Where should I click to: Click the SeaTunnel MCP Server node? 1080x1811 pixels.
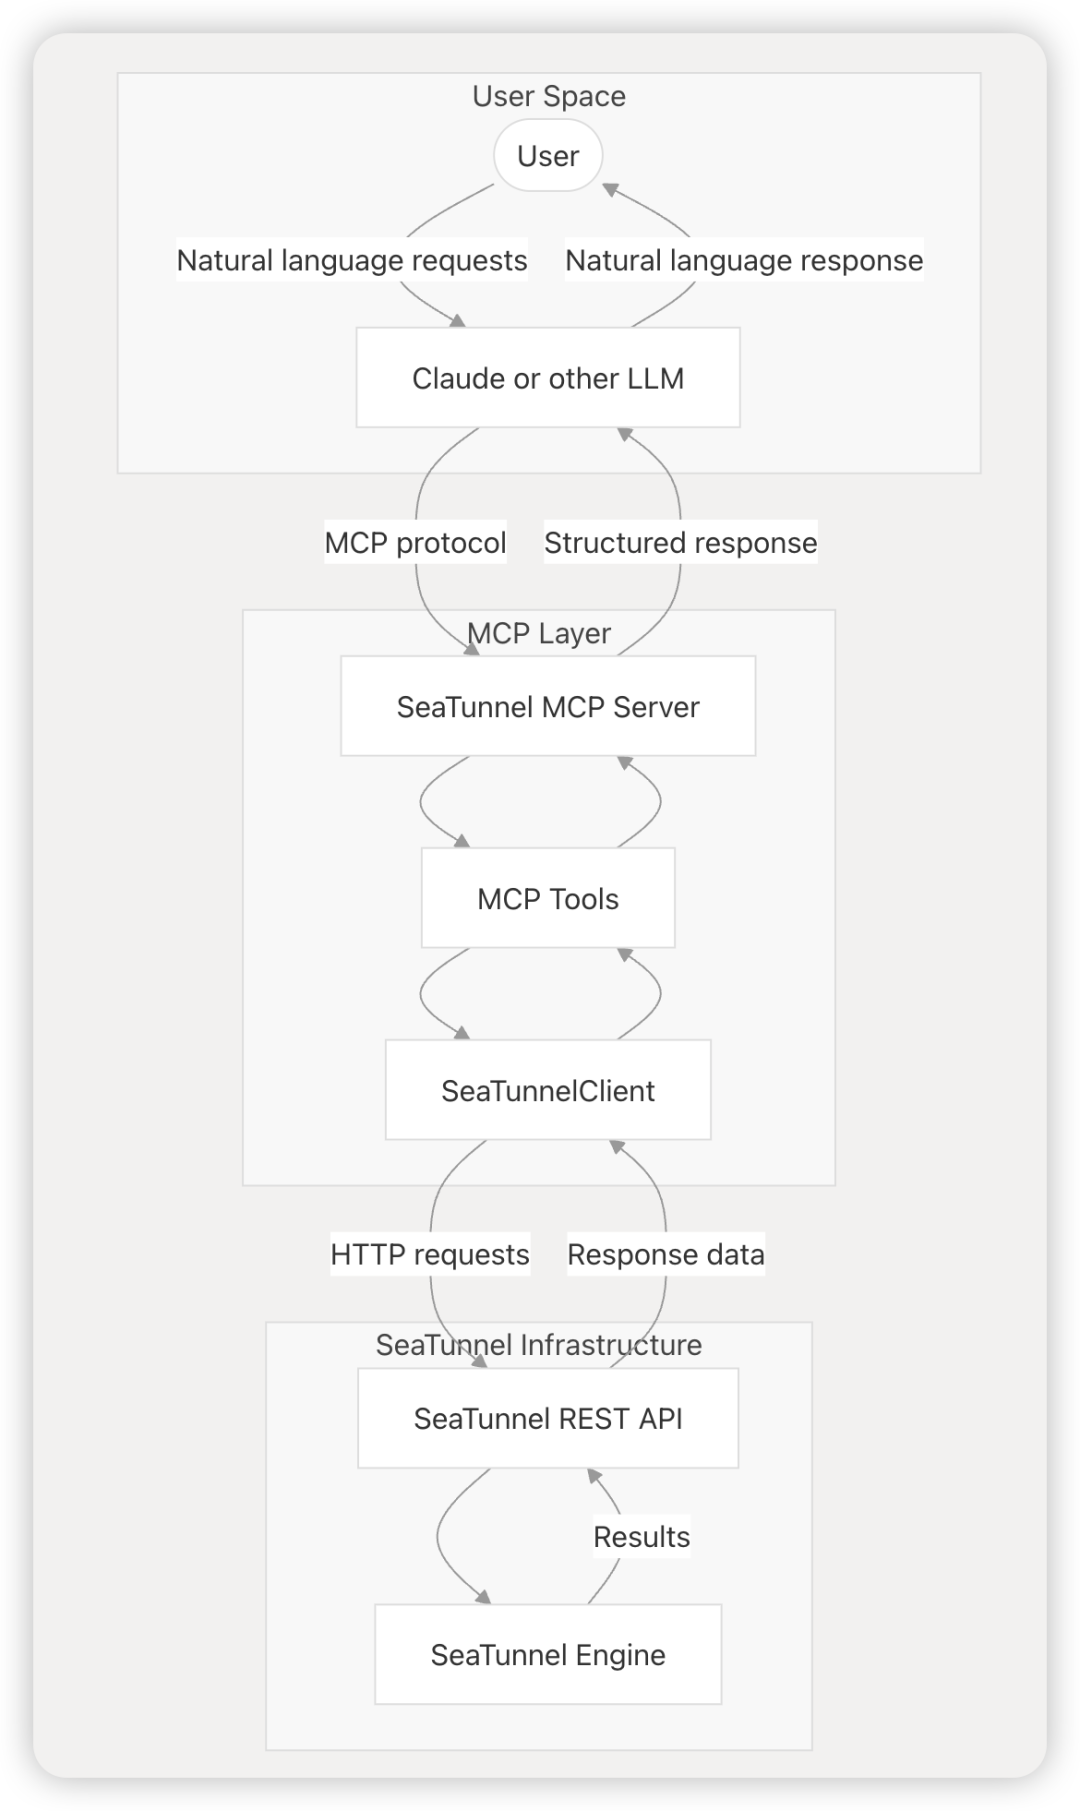[548, 707]
